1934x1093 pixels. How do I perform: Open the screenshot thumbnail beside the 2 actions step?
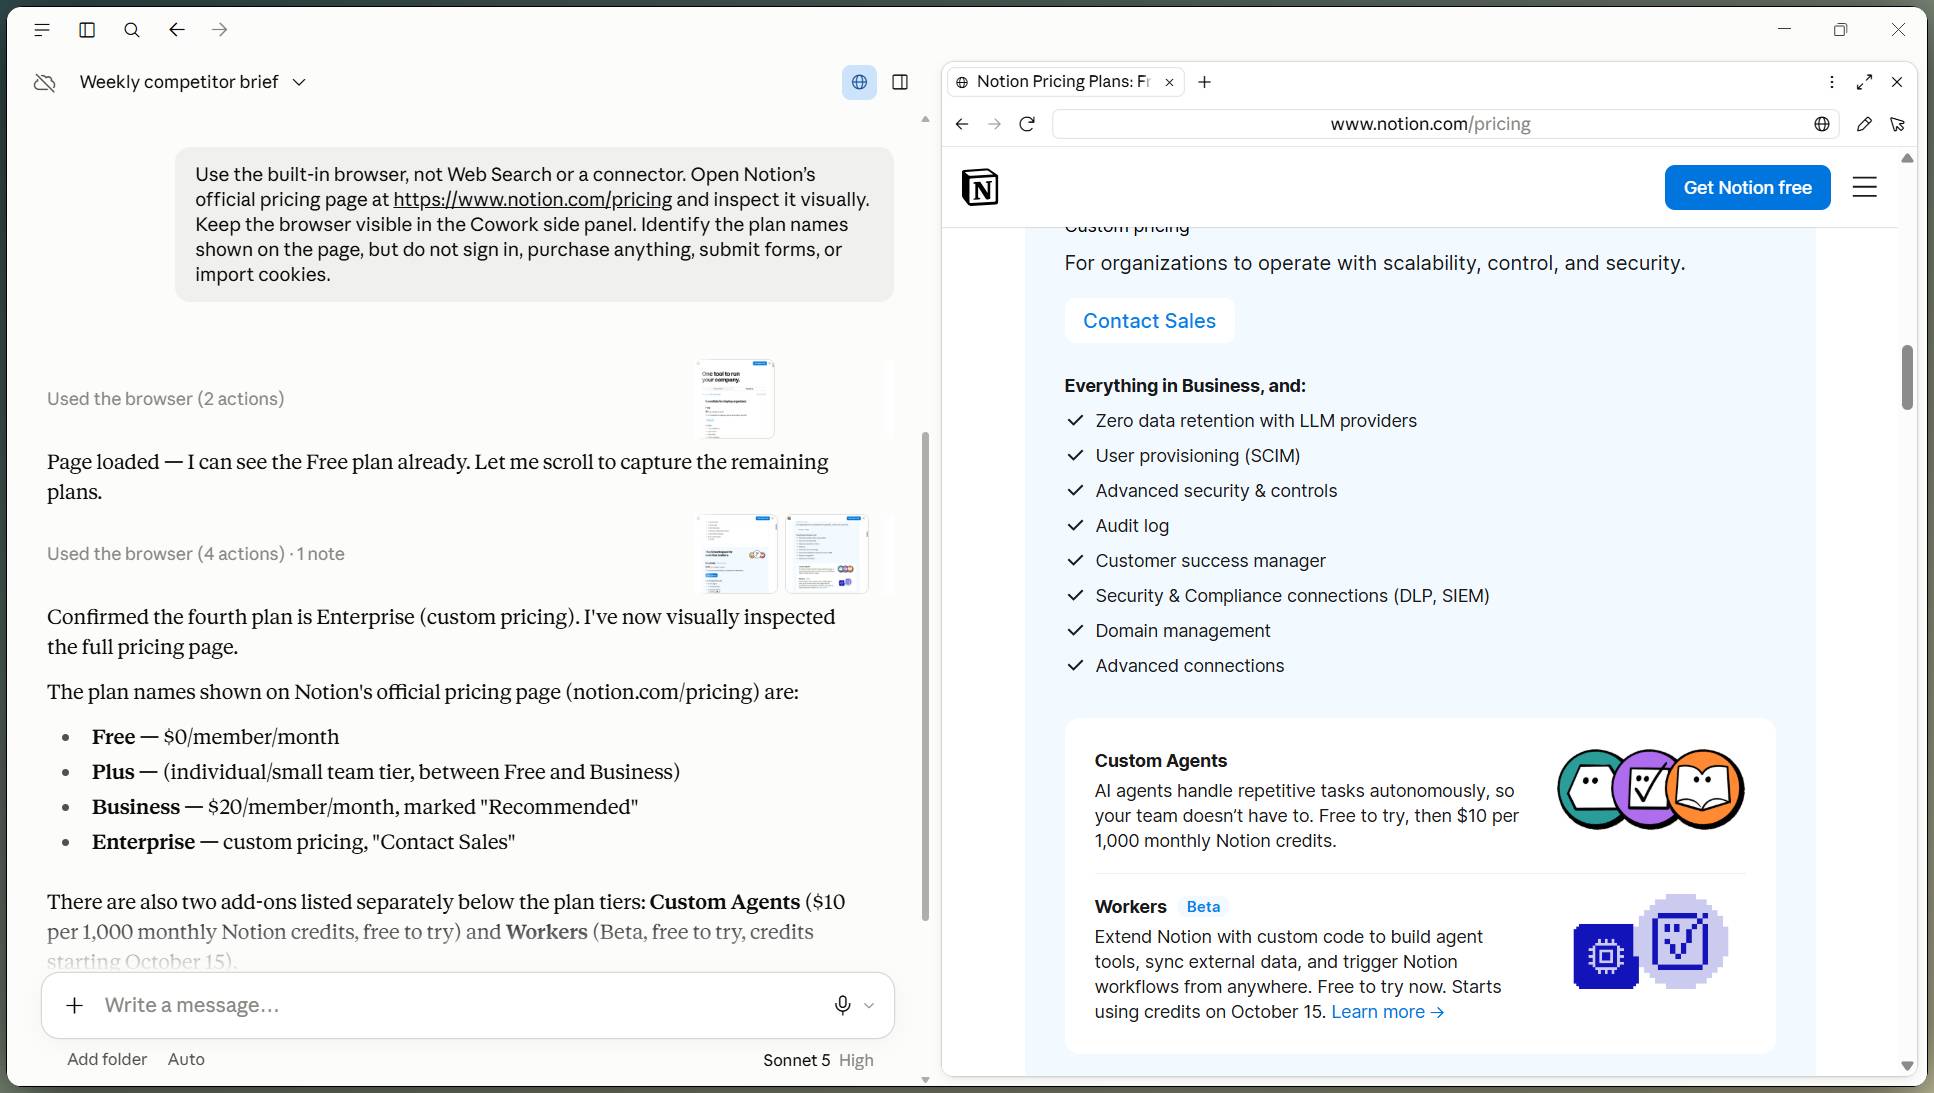click(735, 399)
